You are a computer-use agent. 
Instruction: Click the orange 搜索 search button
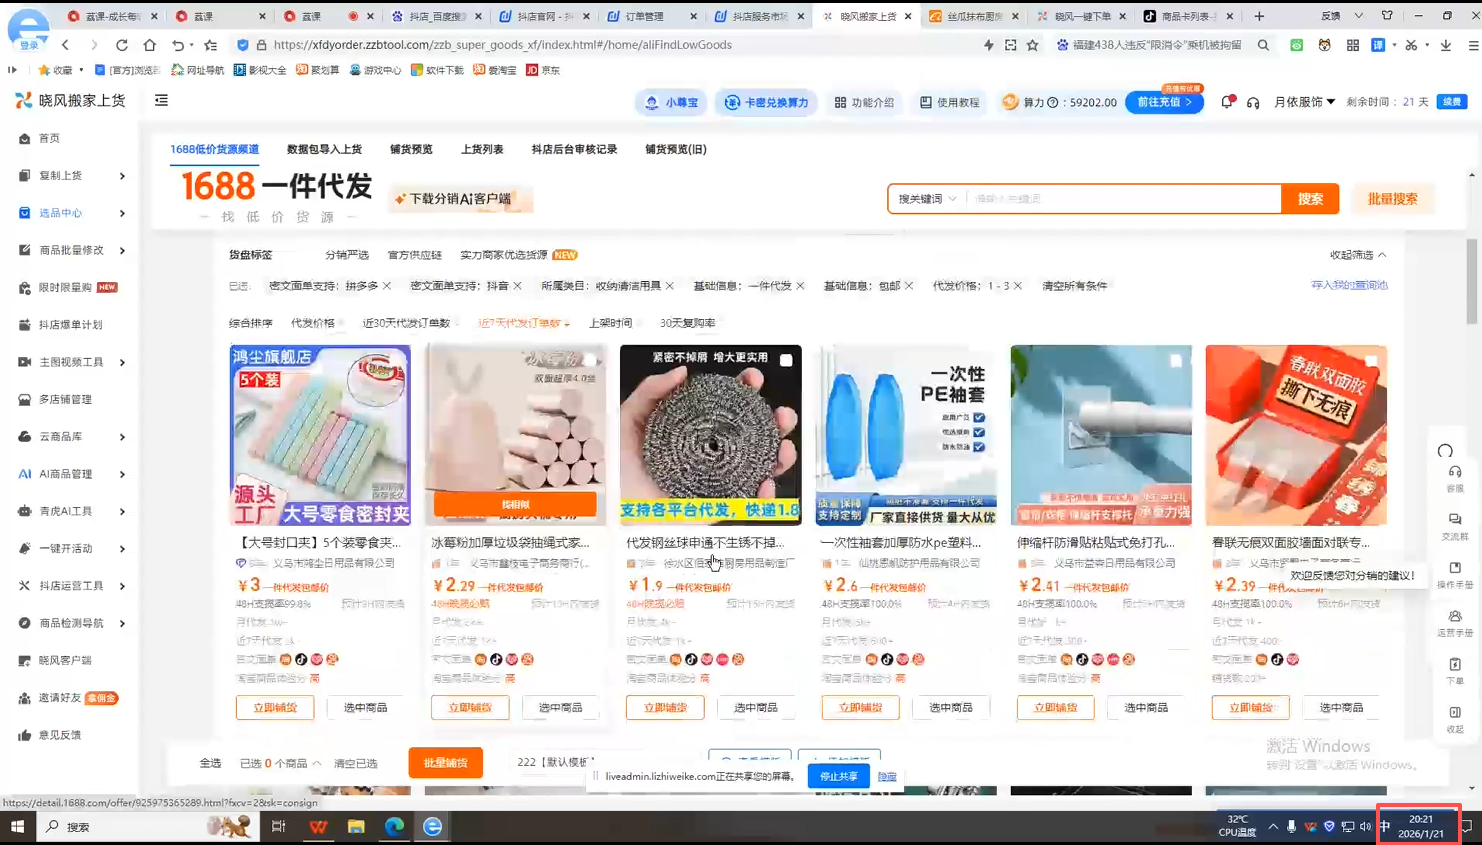(x=1310, y=198)
